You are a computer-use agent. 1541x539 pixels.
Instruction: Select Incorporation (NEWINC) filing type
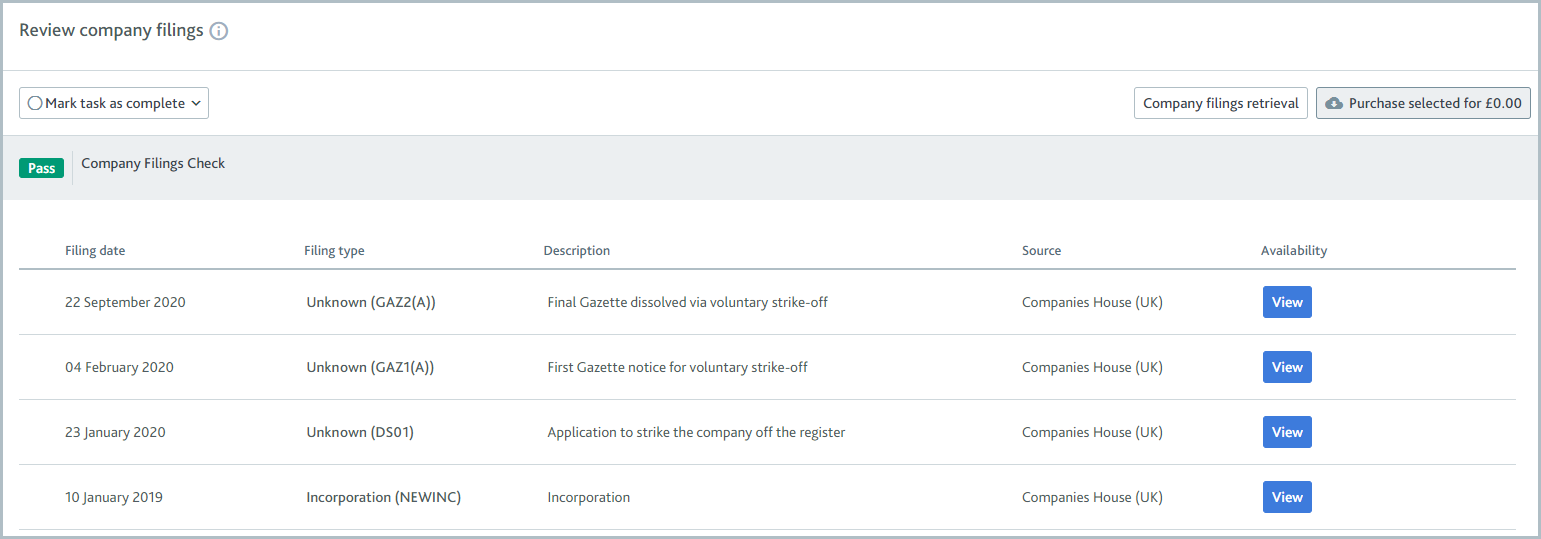[x=383, y=497]
